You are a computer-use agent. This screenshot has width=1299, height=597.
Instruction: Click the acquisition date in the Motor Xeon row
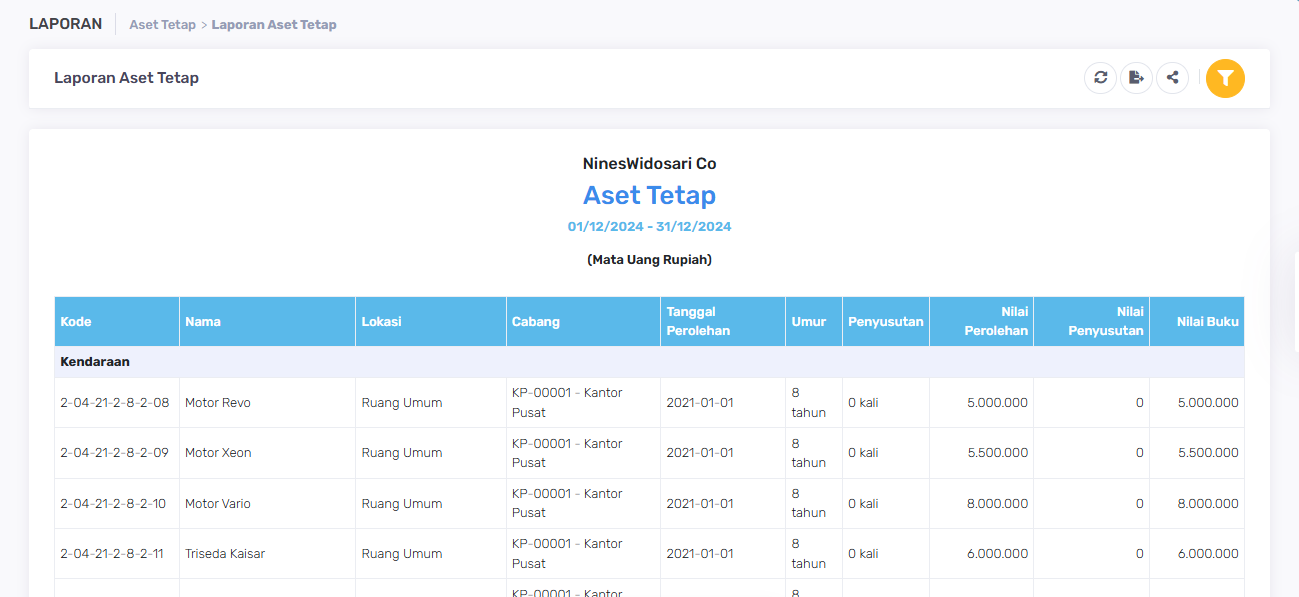[x=700, y=453]
